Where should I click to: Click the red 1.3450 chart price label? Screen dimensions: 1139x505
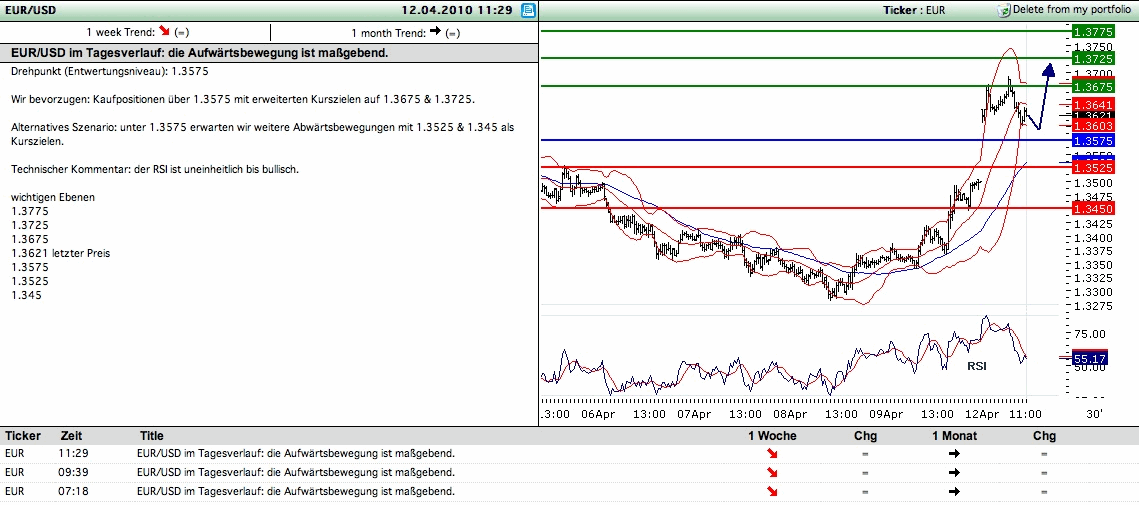pyautogui.click(x=1093, y=209)
